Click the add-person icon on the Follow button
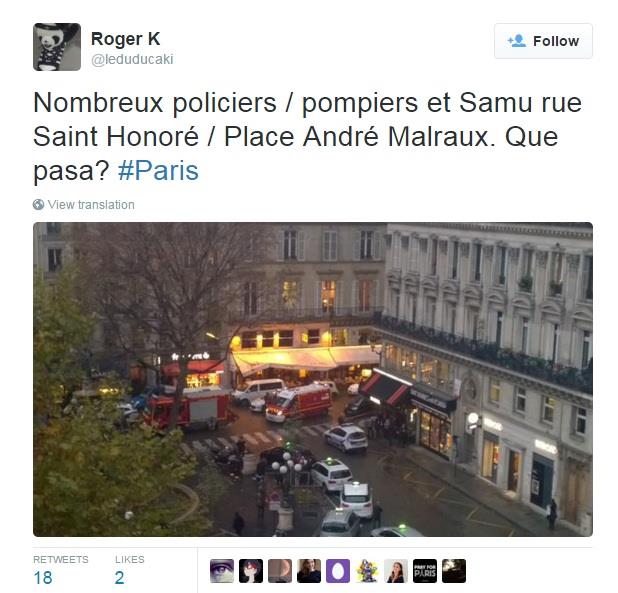 (517, 41)
